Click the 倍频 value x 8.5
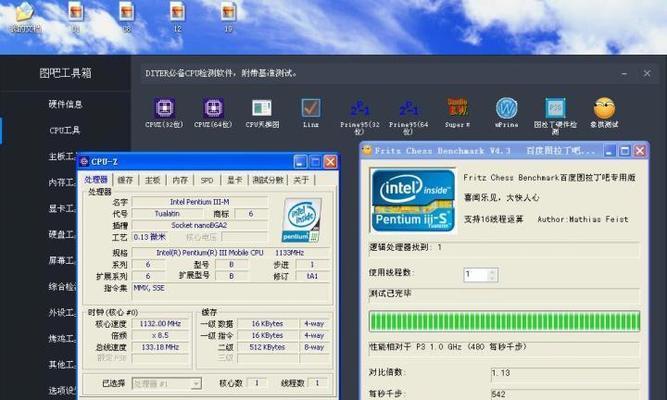The image size is (667, 400). coord(160,336)
